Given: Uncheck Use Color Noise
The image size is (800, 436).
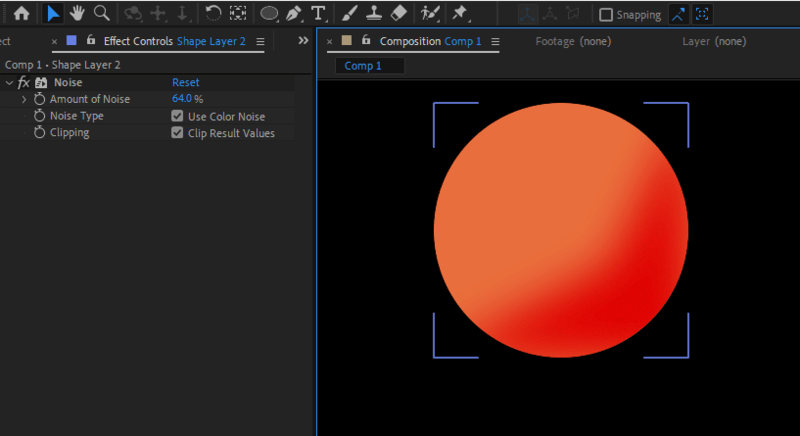Looking at the screenshot, I should tap(178, 117).
